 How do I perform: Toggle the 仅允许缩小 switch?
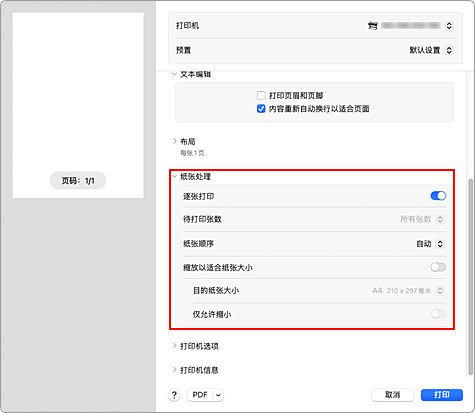(x=438, y=314)
